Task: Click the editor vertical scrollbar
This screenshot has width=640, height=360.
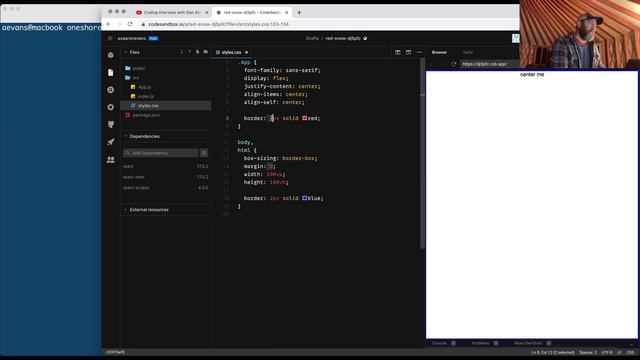Action: [x=422, y=153]
